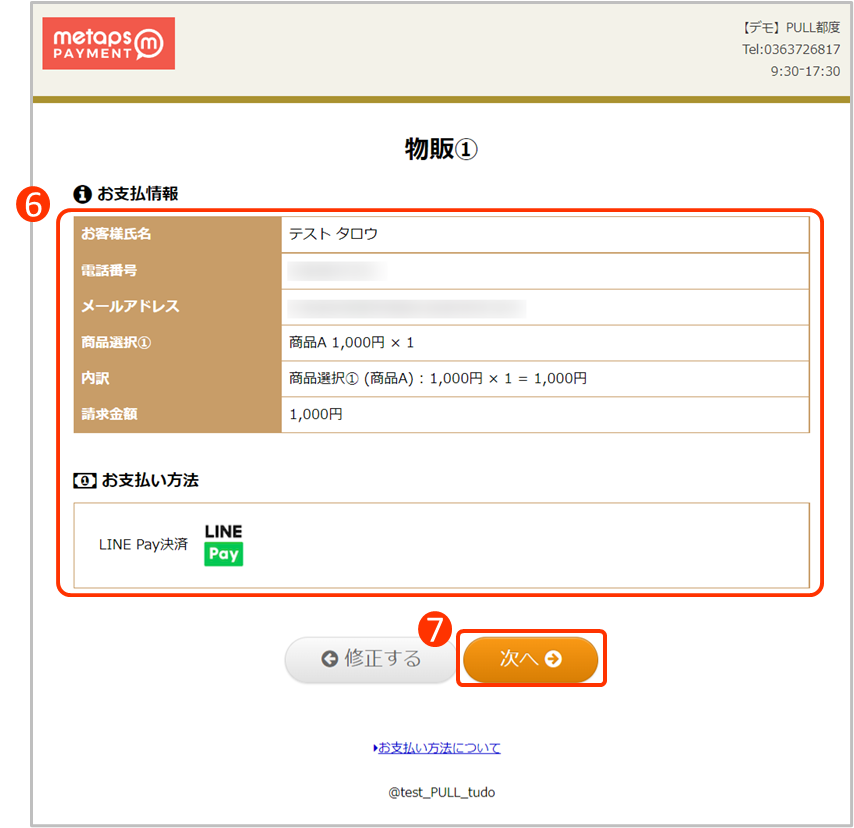Click the お客様氏名 name field
The height and width of the screenshot is (828, 854).
[333, 234]
